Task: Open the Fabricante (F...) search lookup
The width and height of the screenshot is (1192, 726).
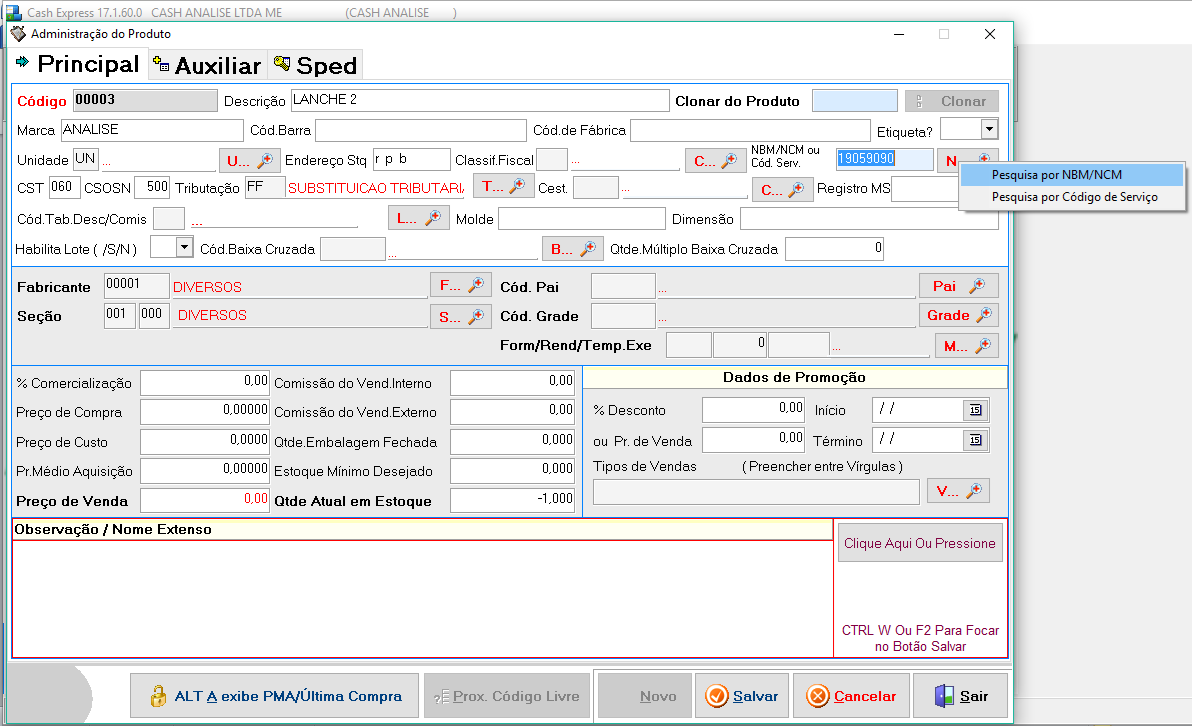Action: tap(460, 286)
